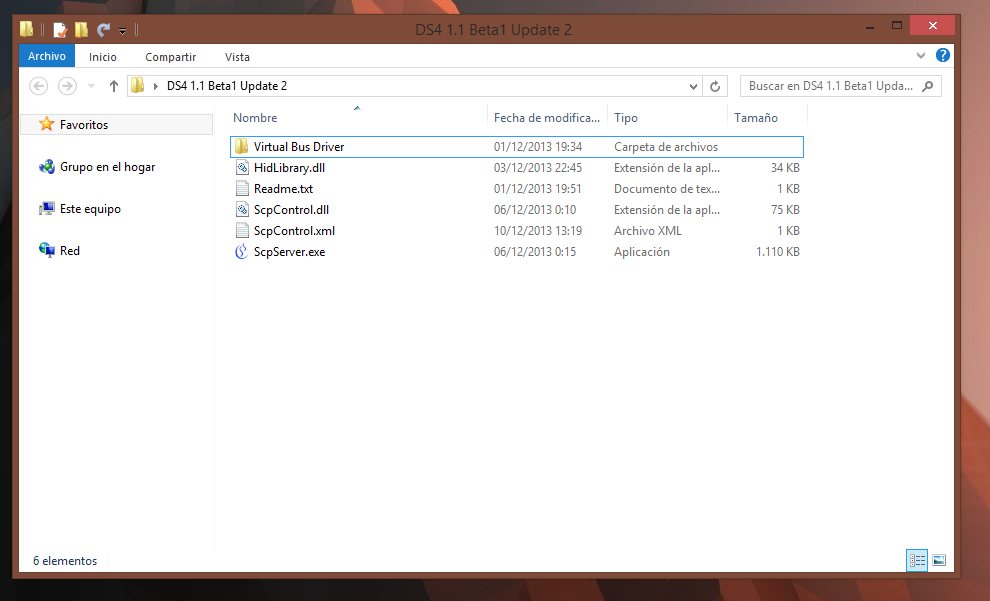Create a new folder from the title bar icon
990x601 pixels.
click(x=81, y=29)
